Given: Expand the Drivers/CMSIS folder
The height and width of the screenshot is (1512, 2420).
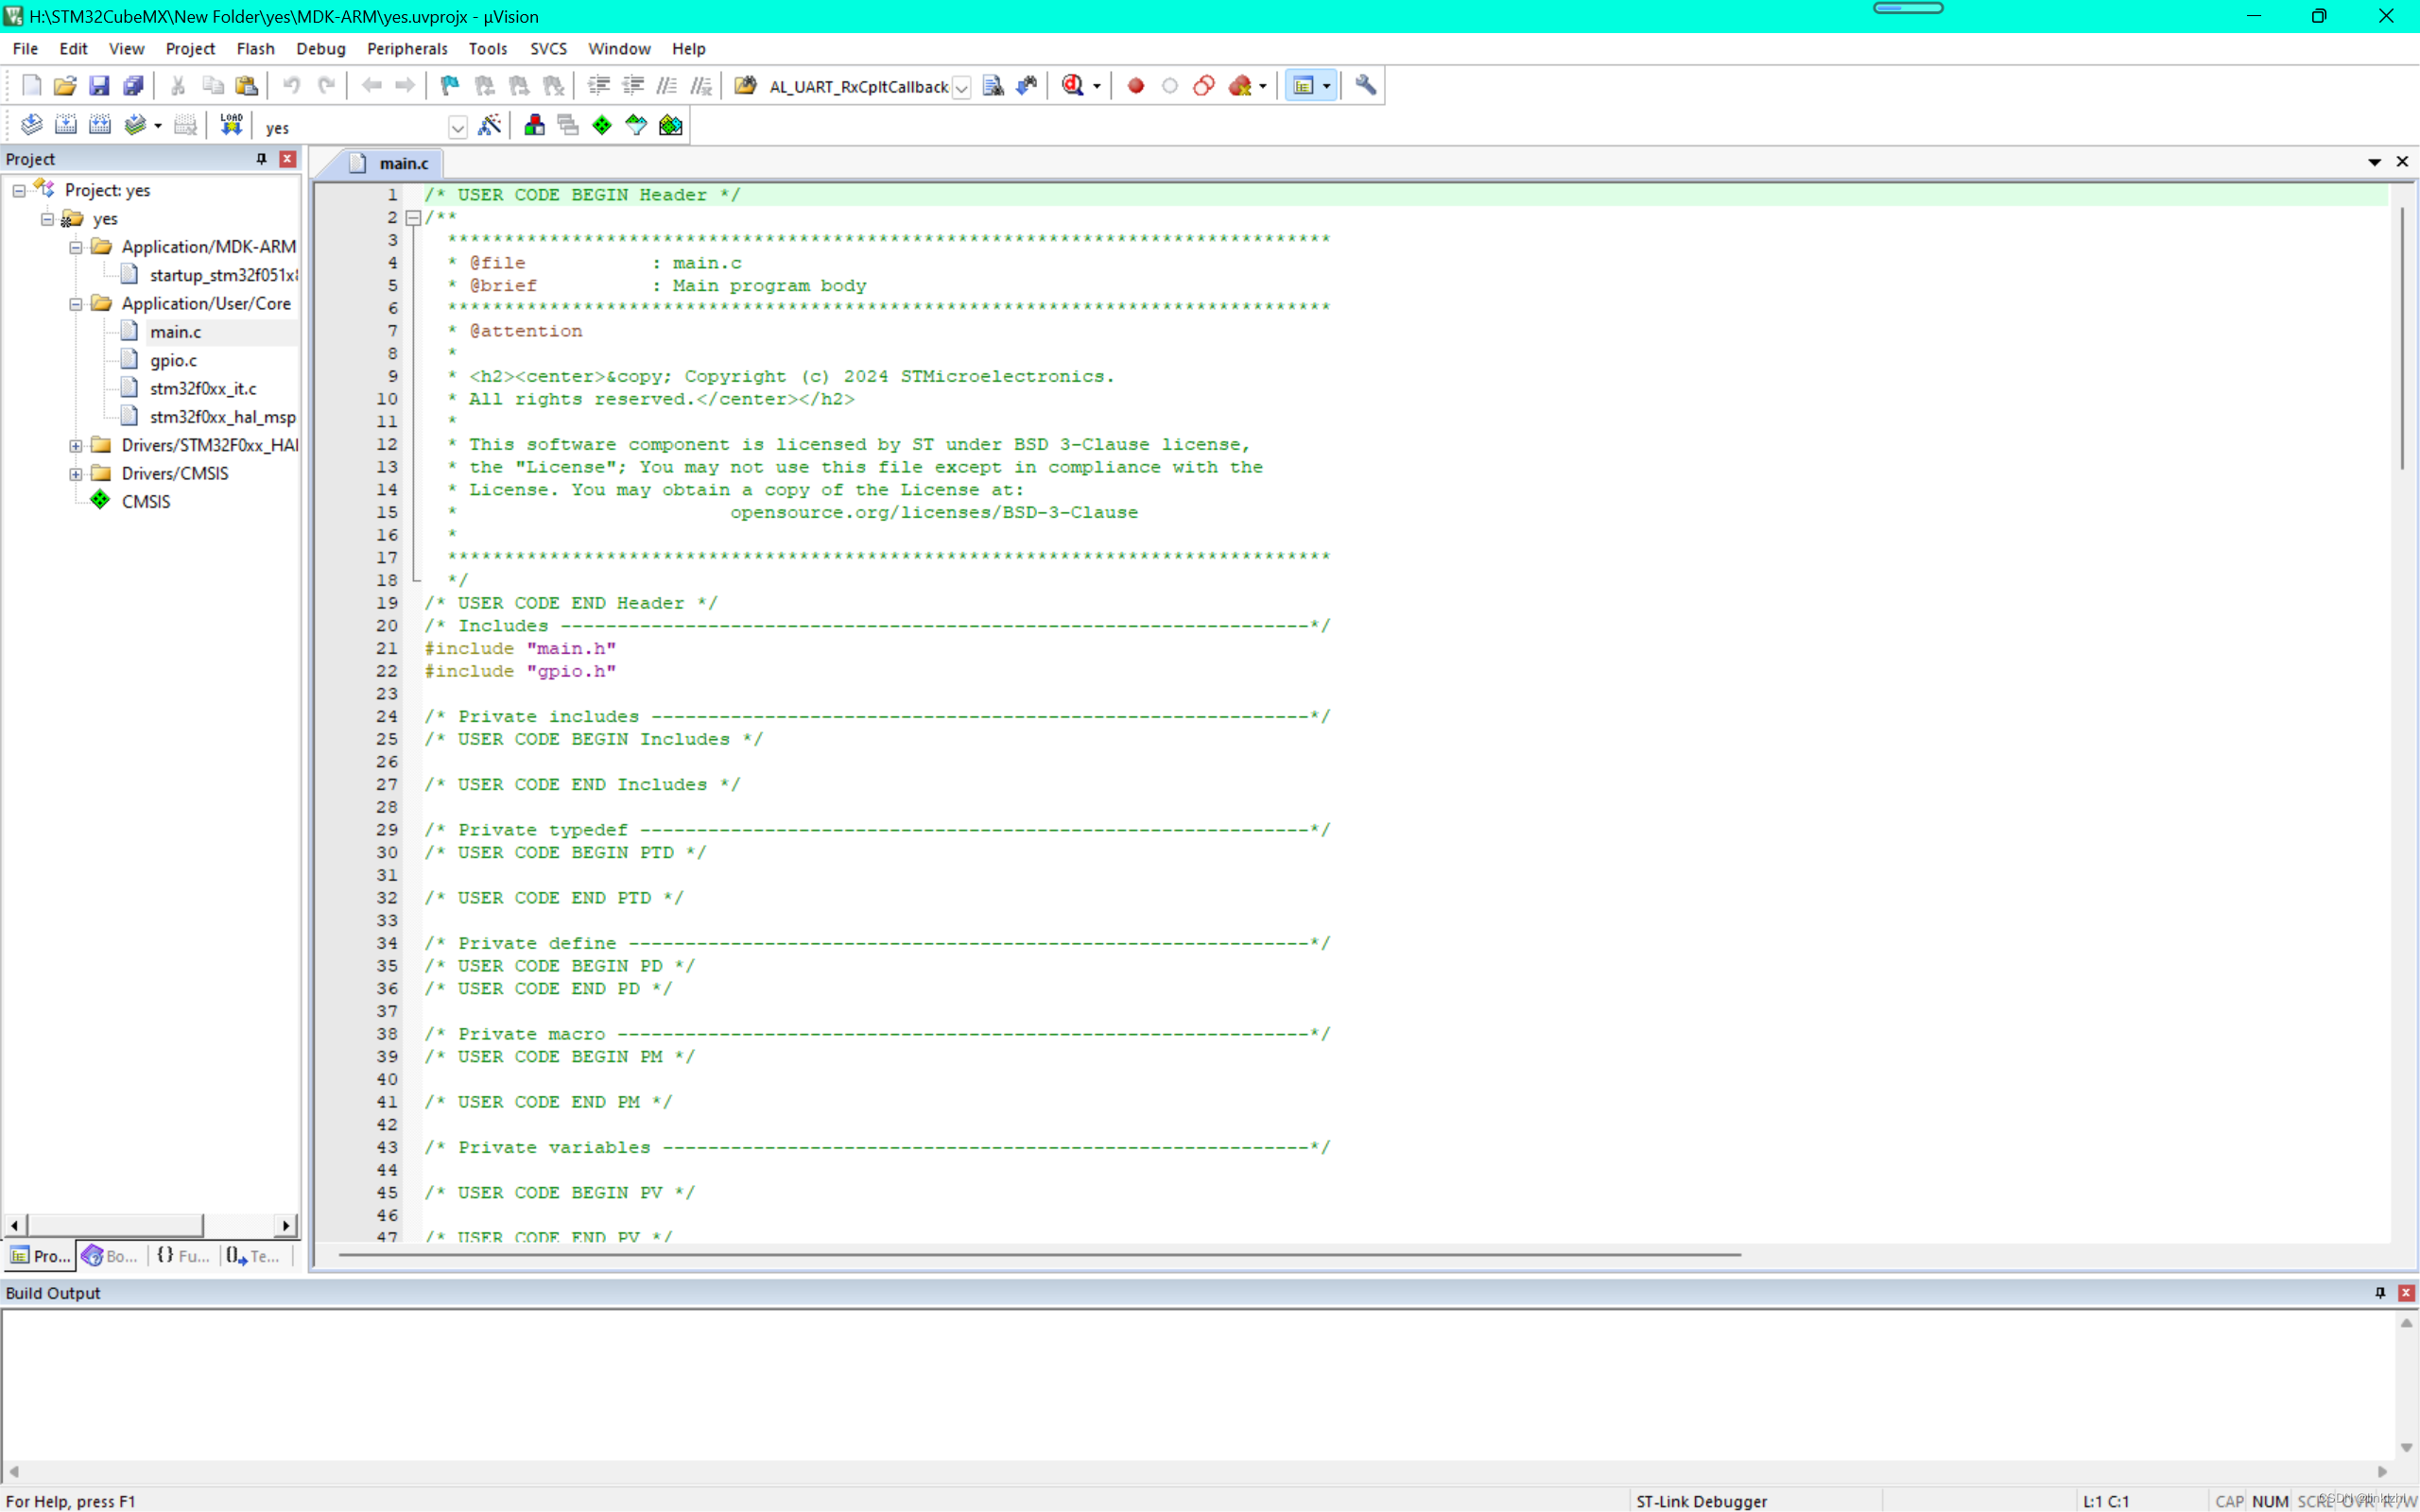Looking at the screenshot, I should pos(76,474).
